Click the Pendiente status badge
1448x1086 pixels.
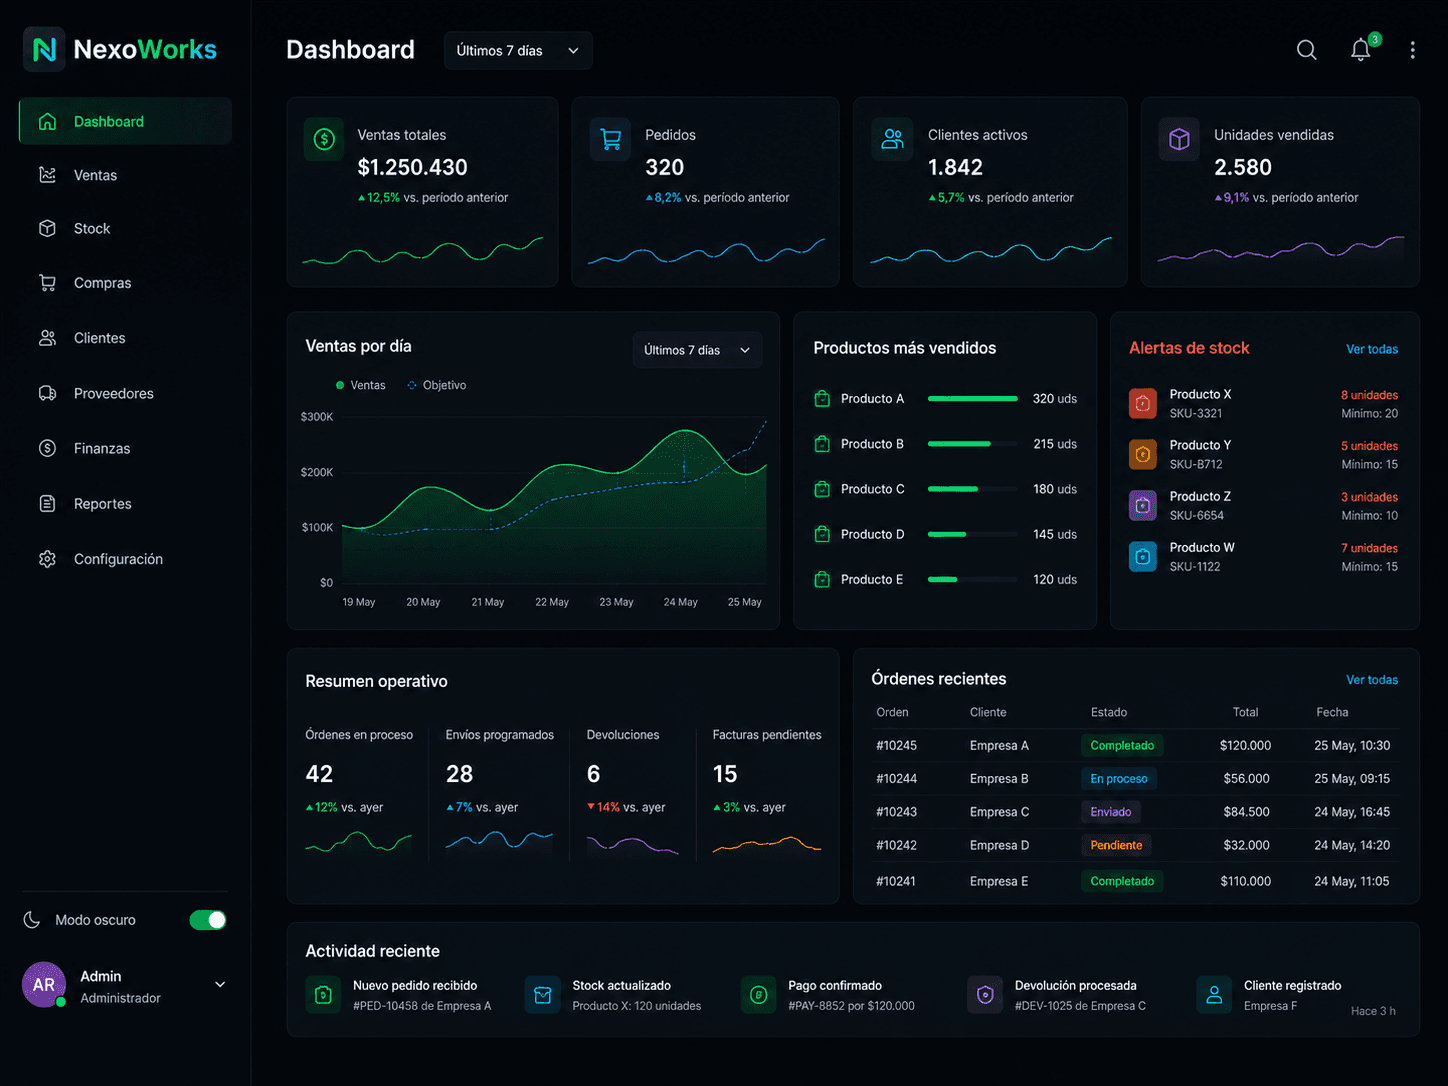point(1116,845)
